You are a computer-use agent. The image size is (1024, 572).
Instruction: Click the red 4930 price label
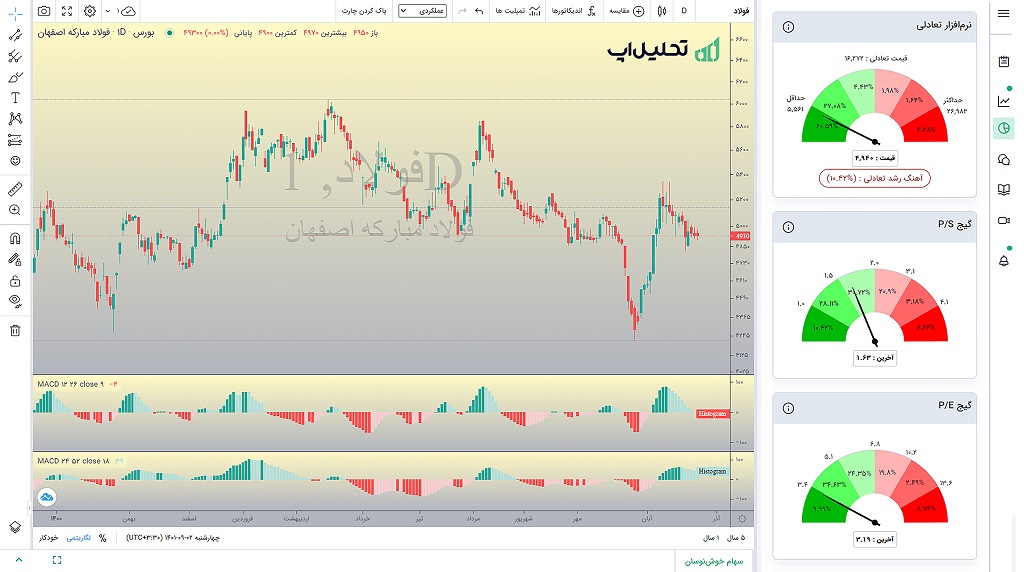[743, 236]
